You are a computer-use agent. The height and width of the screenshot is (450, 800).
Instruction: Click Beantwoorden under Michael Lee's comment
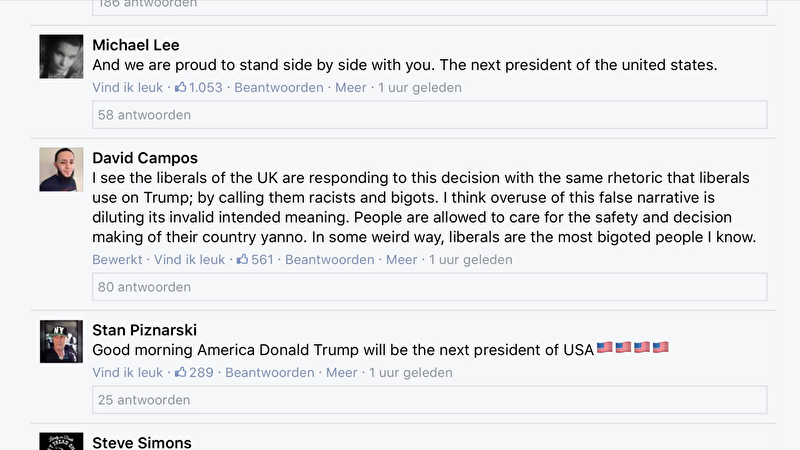point(279,87)
